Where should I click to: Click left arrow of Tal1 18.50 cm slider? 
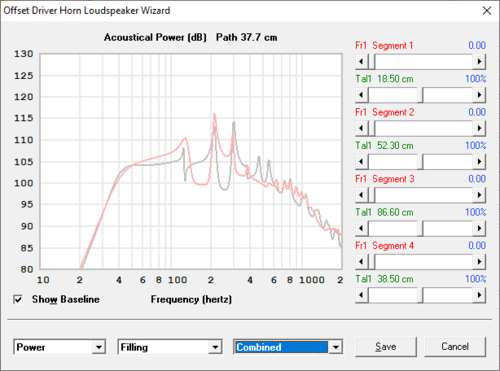362,95
